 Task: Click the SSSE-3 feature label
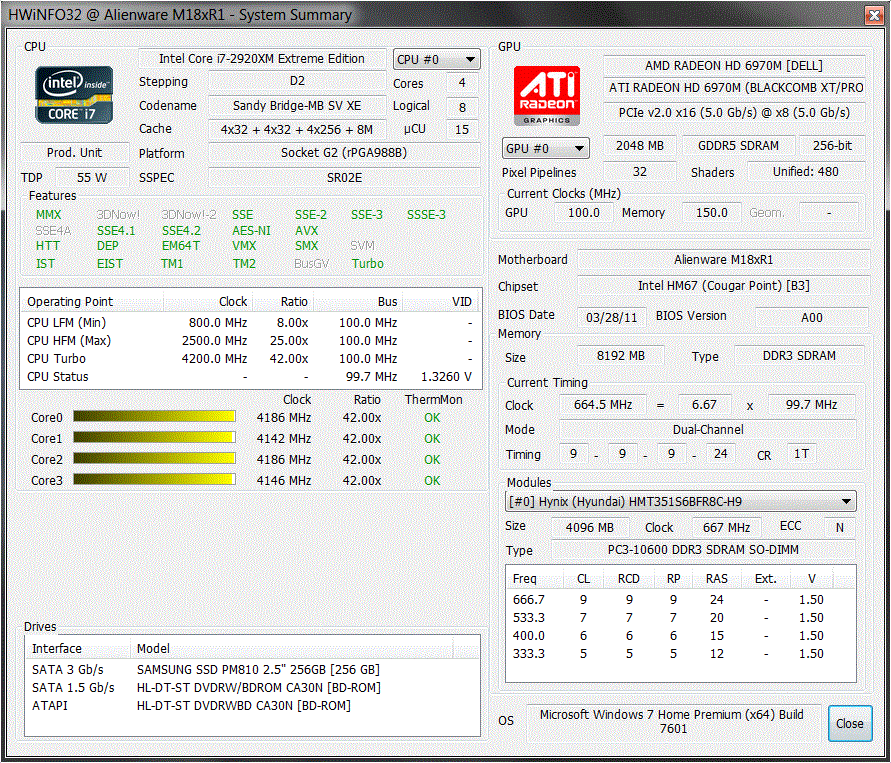(x=426, y=215)
